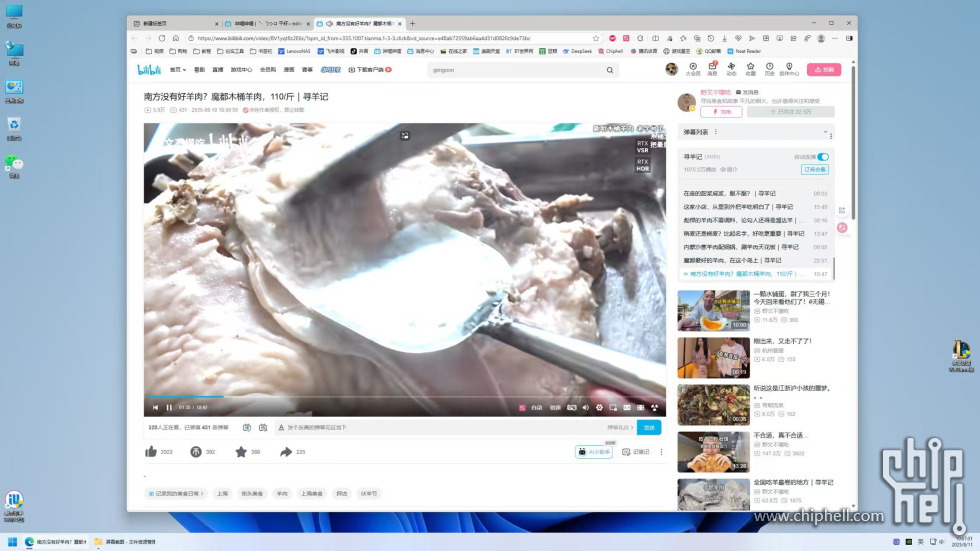Click the 街头美食 tag
The height and width of the screenshot is (551, 980).
coord(252,494)
